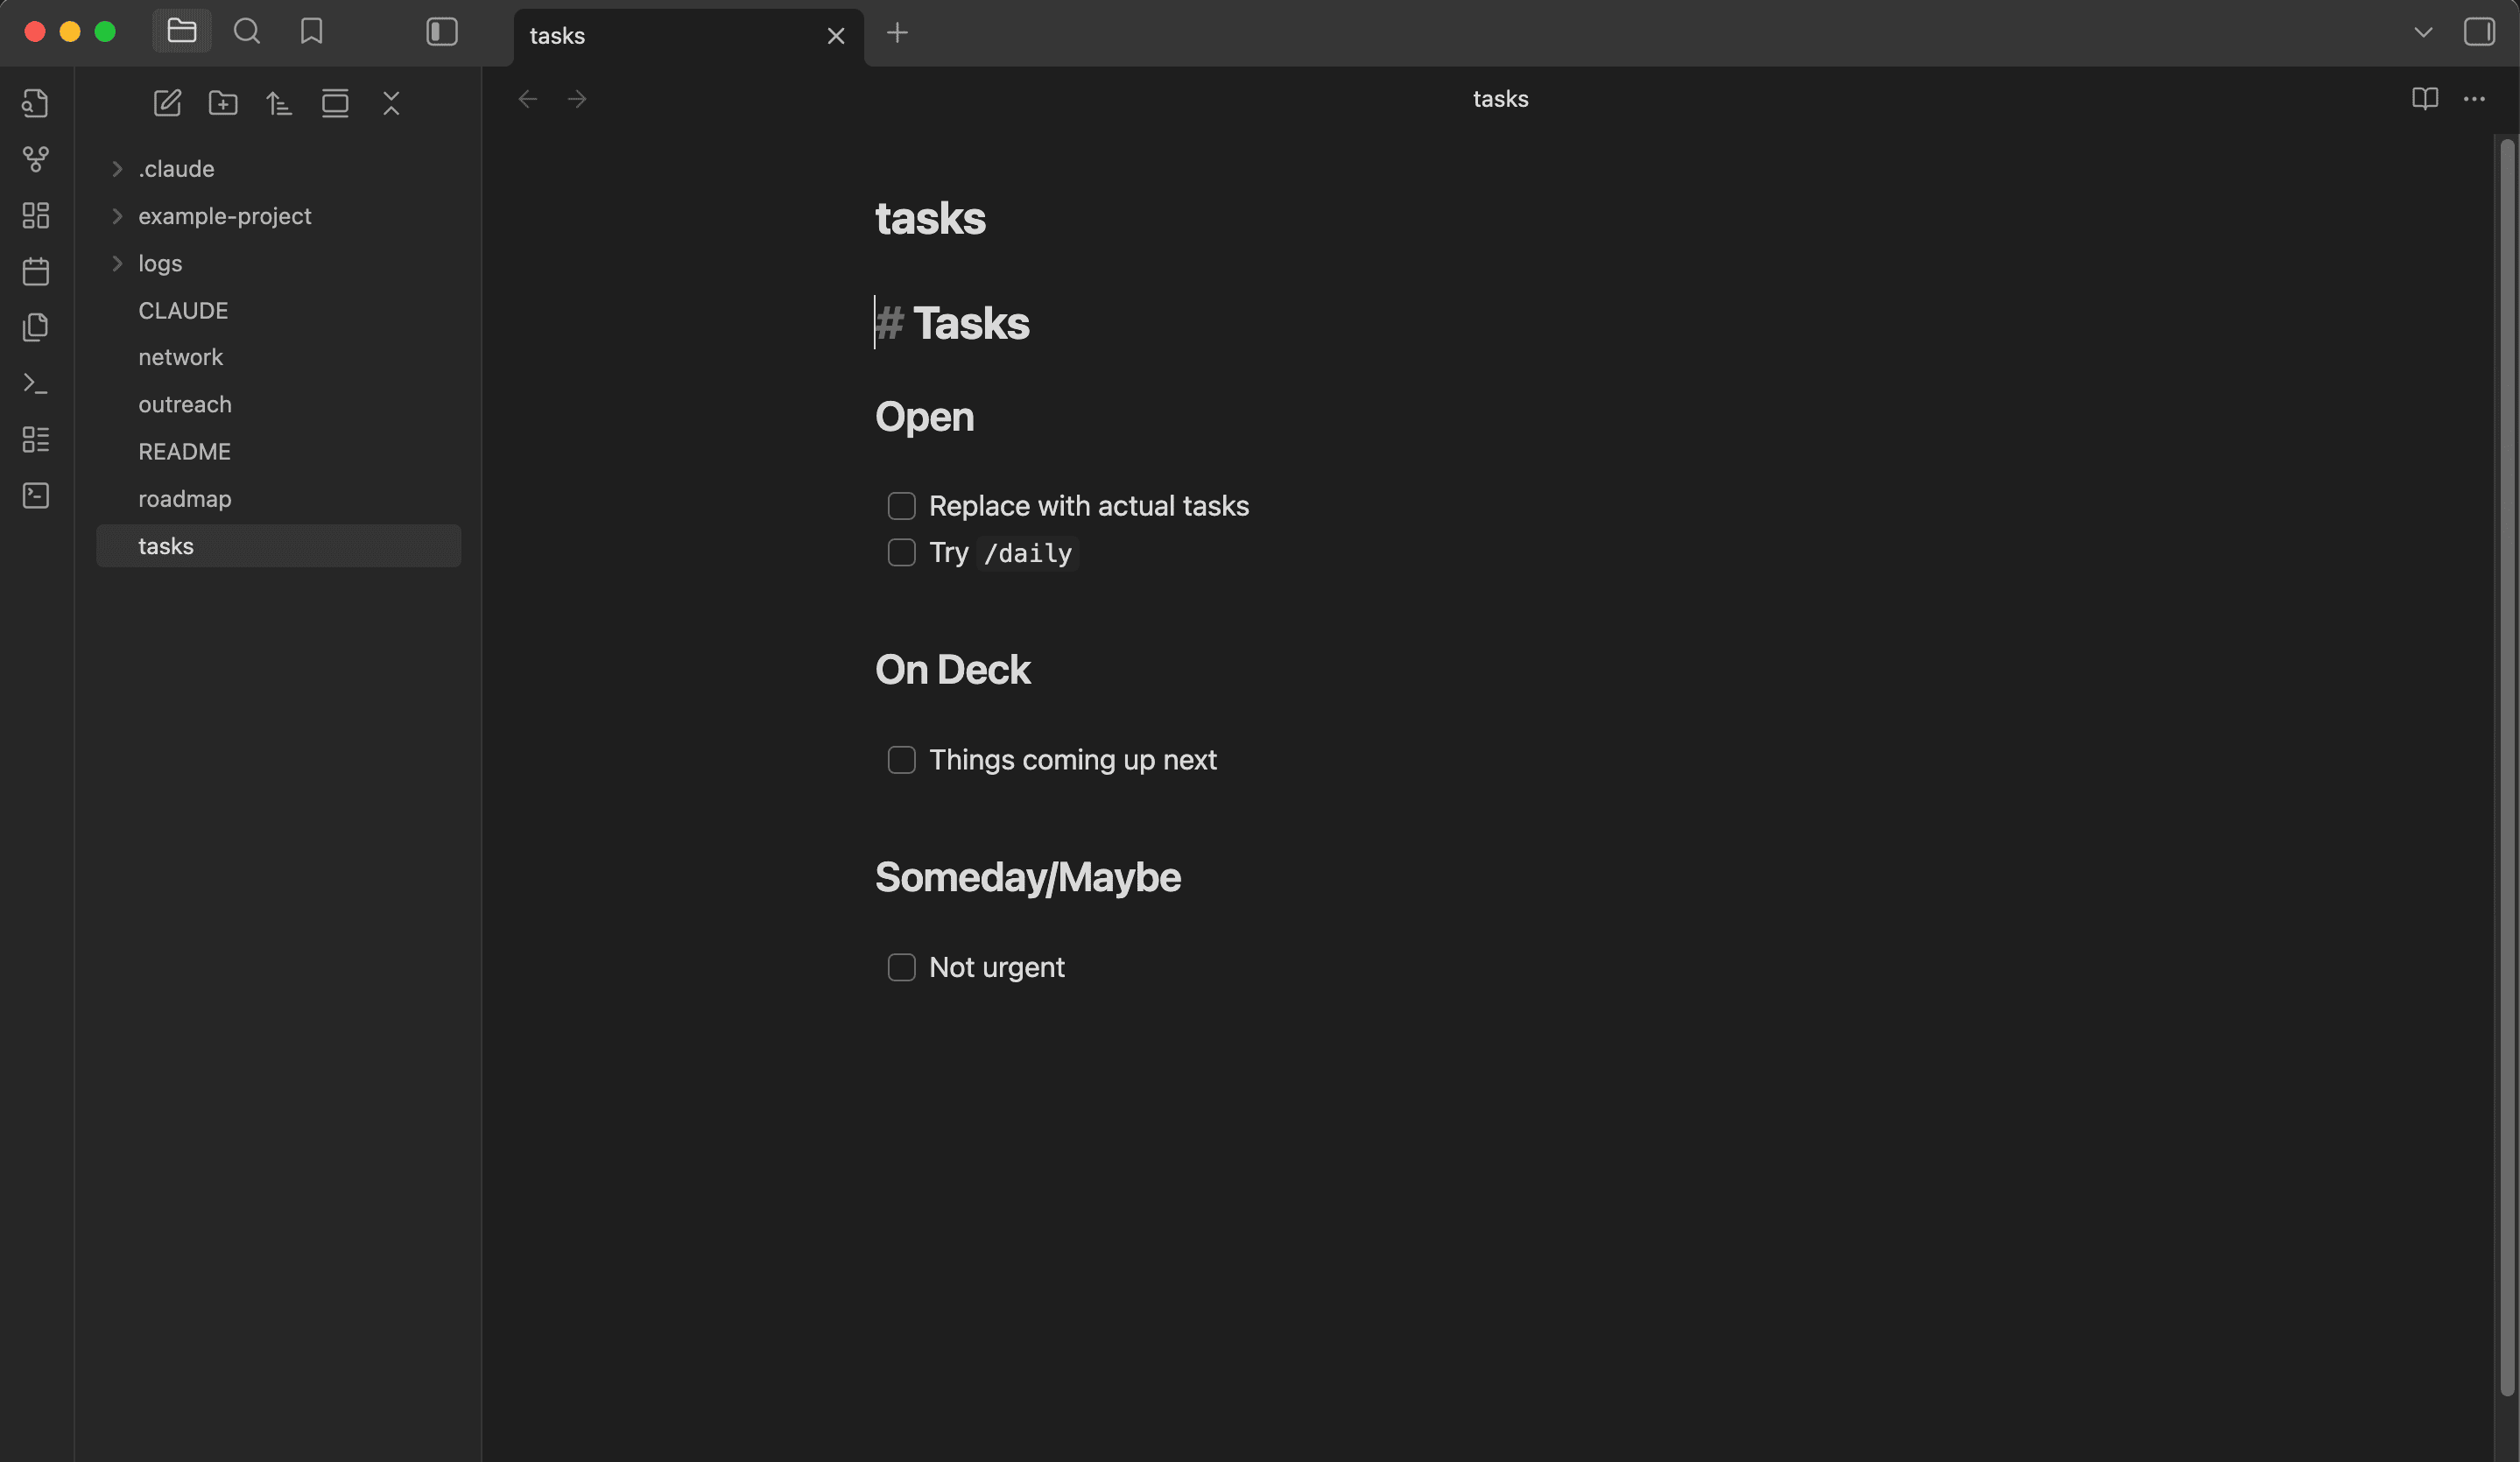Image resolution: width=2520 pixels, height=1462 pixels.
Task: Create a new note using the edit icon
Action: tap(167, 103)
